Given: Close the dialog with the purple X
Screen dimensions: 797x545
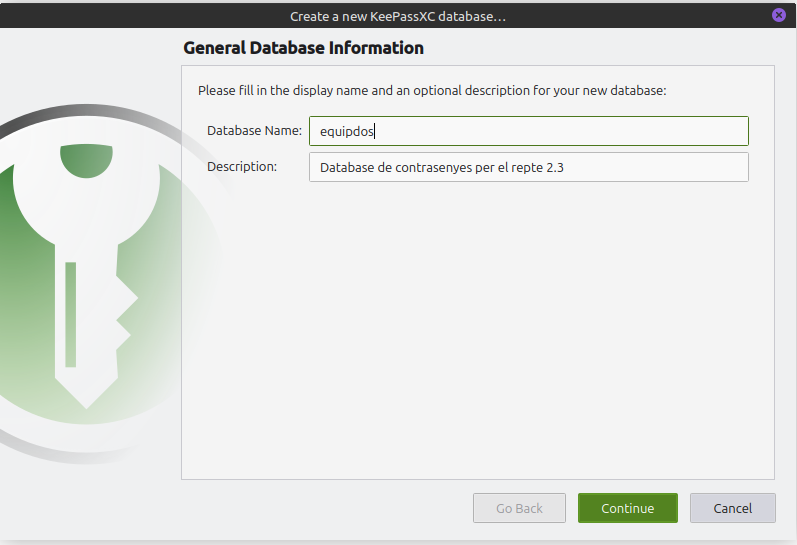Looking at the screenshot, I should [x=779, y=15].
